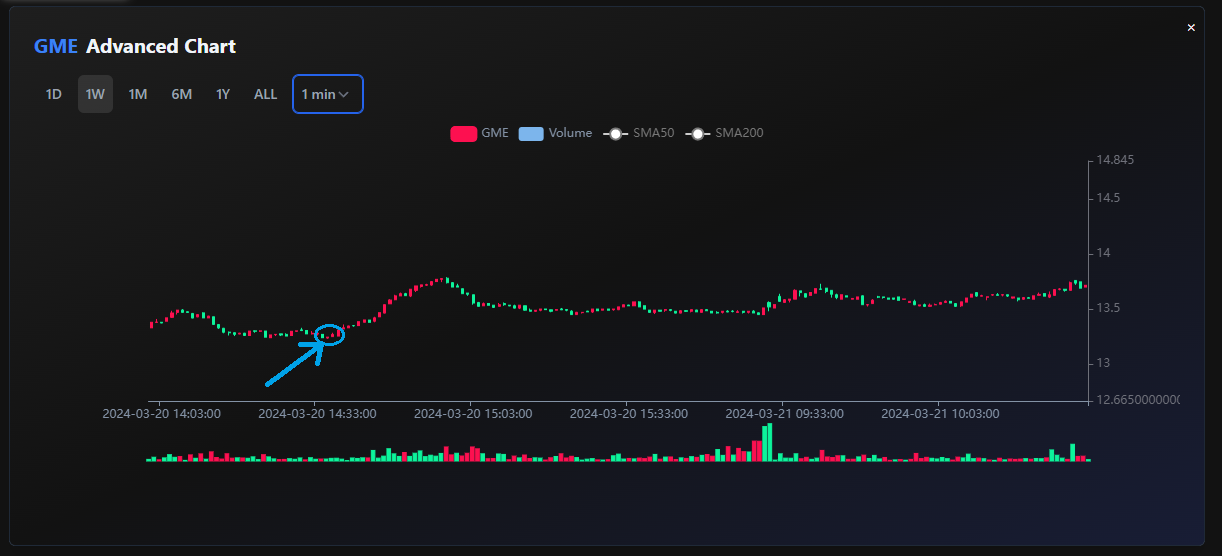
Task: Choose the 1Y time range
Action: (x=223, y=94)
